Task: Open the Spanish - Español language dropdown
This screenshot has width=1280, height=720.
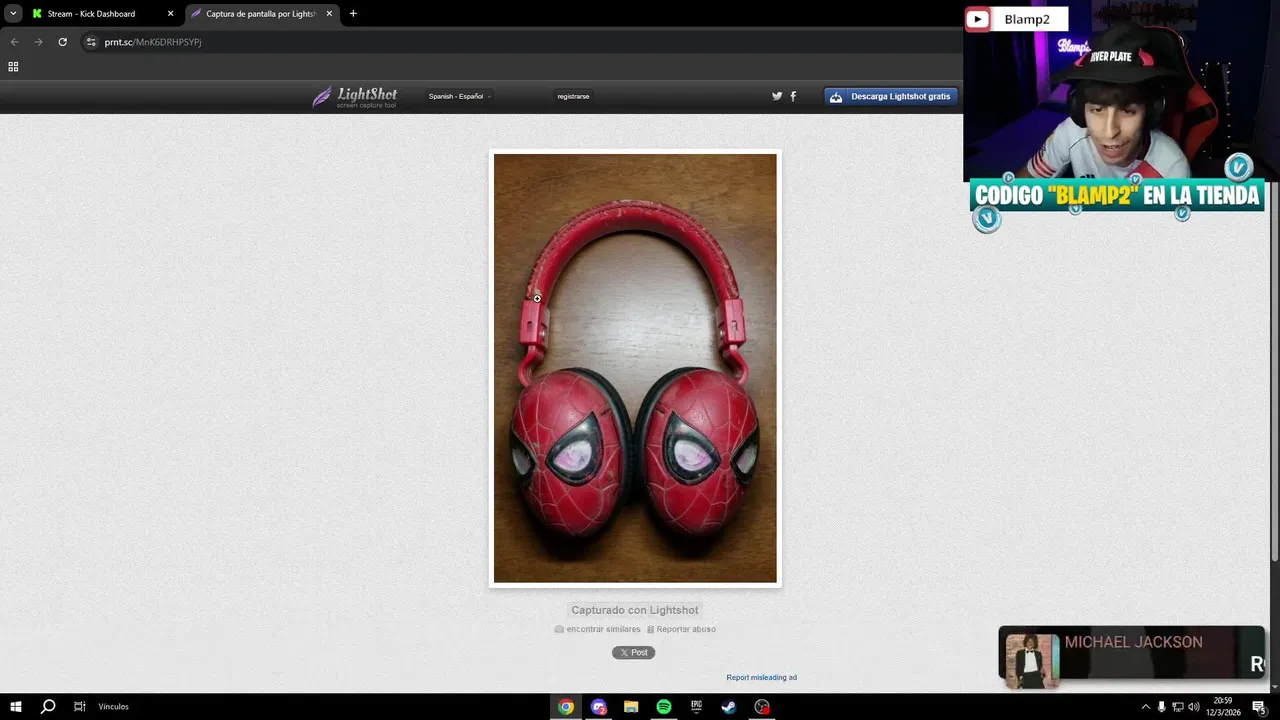Action: [459, 97]
